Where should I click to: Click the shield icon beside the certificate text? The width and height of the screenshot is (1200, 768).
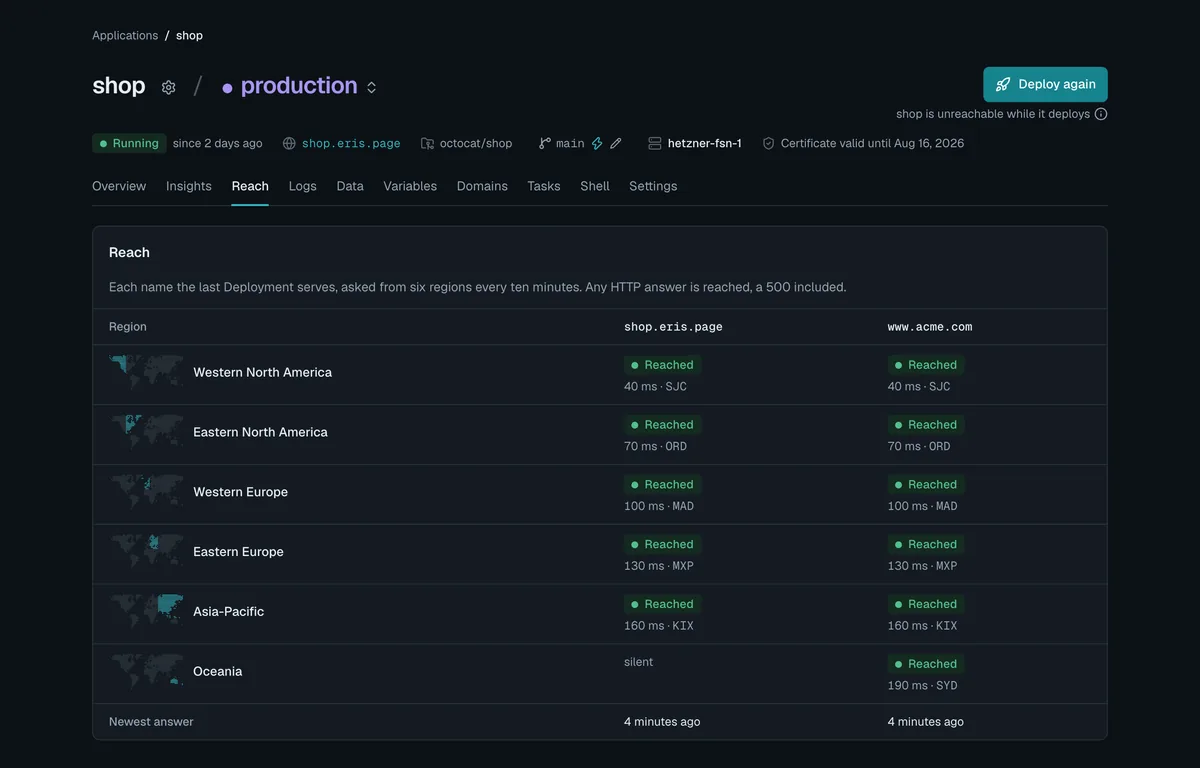[768, 143]
